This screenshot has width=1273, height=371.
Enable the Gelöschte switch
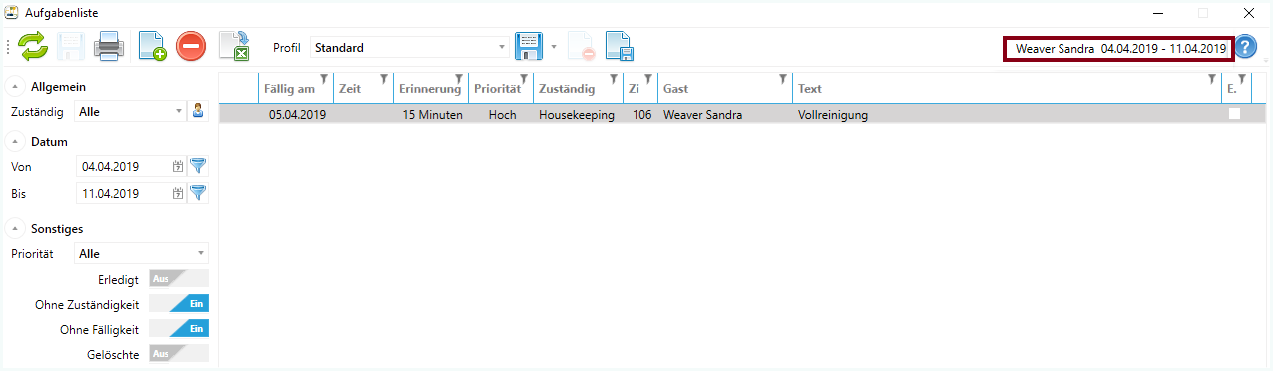click(179, 353)
